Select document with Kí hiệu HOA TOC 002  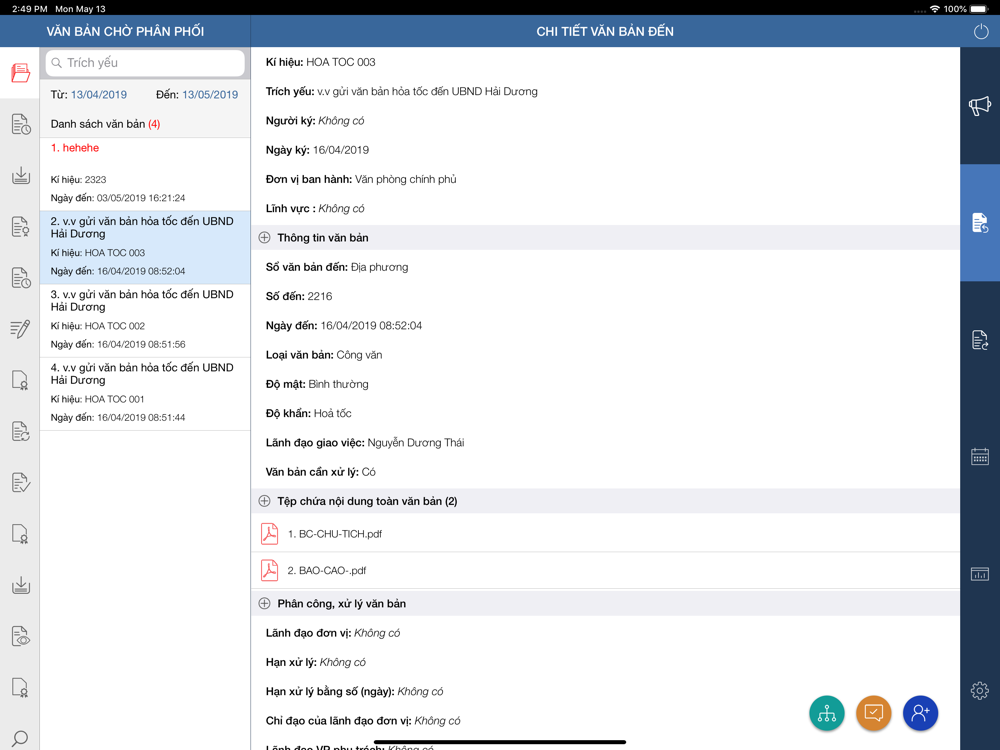[x=145, y=320]
